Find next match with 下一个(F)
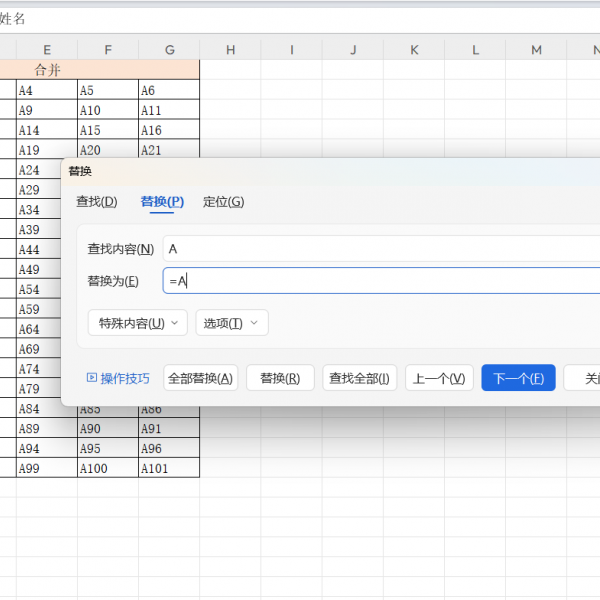Viewport: 600px width, 600px height. [x=518, y=378]
